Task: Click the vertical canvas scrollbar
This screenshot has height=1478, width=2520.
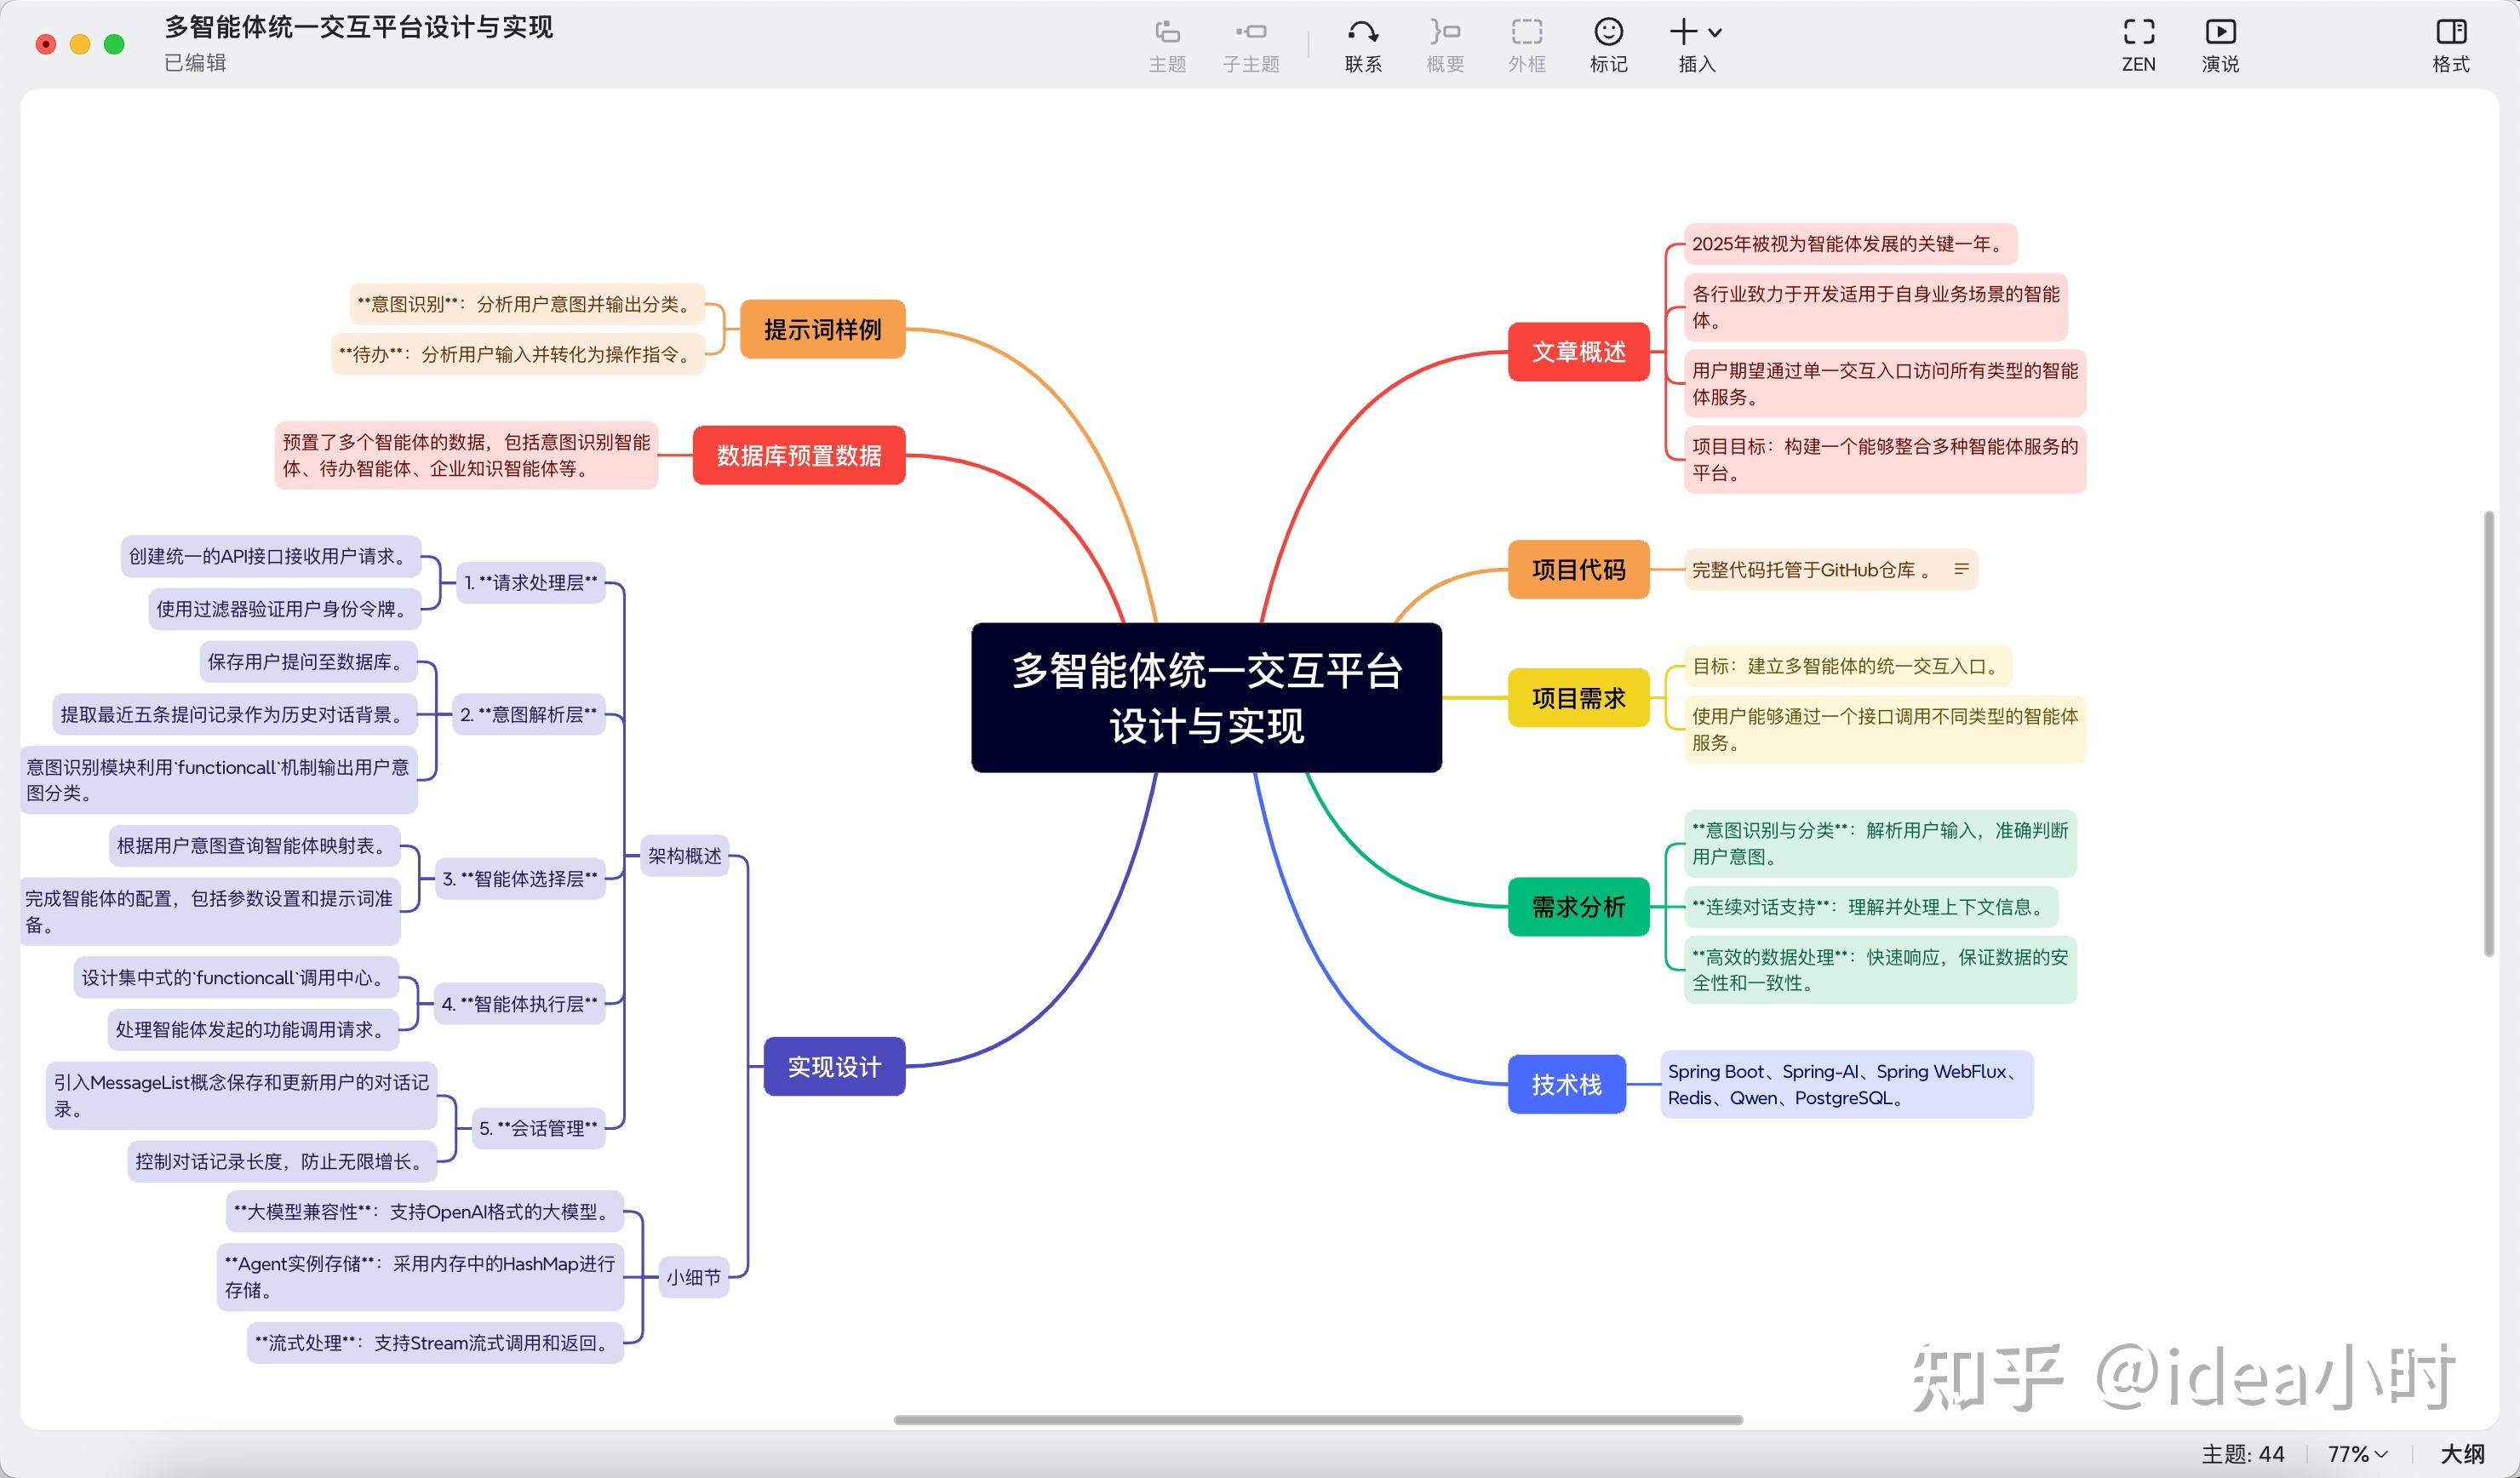Action: tap(2488, 735)
